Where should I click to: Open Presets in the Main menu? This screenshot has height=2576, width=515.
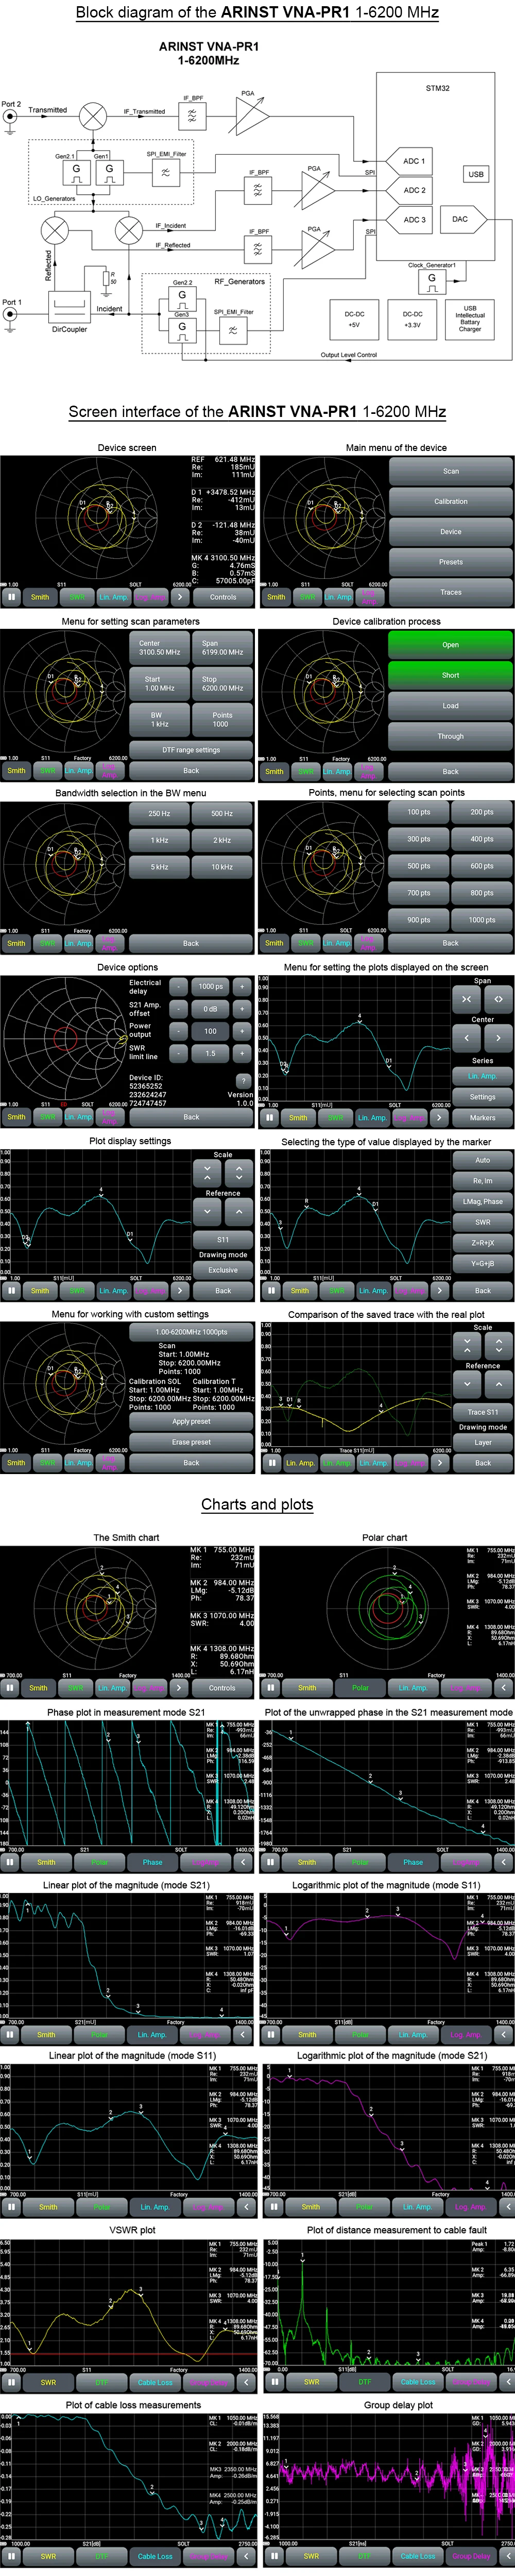[x=451, y=562]
